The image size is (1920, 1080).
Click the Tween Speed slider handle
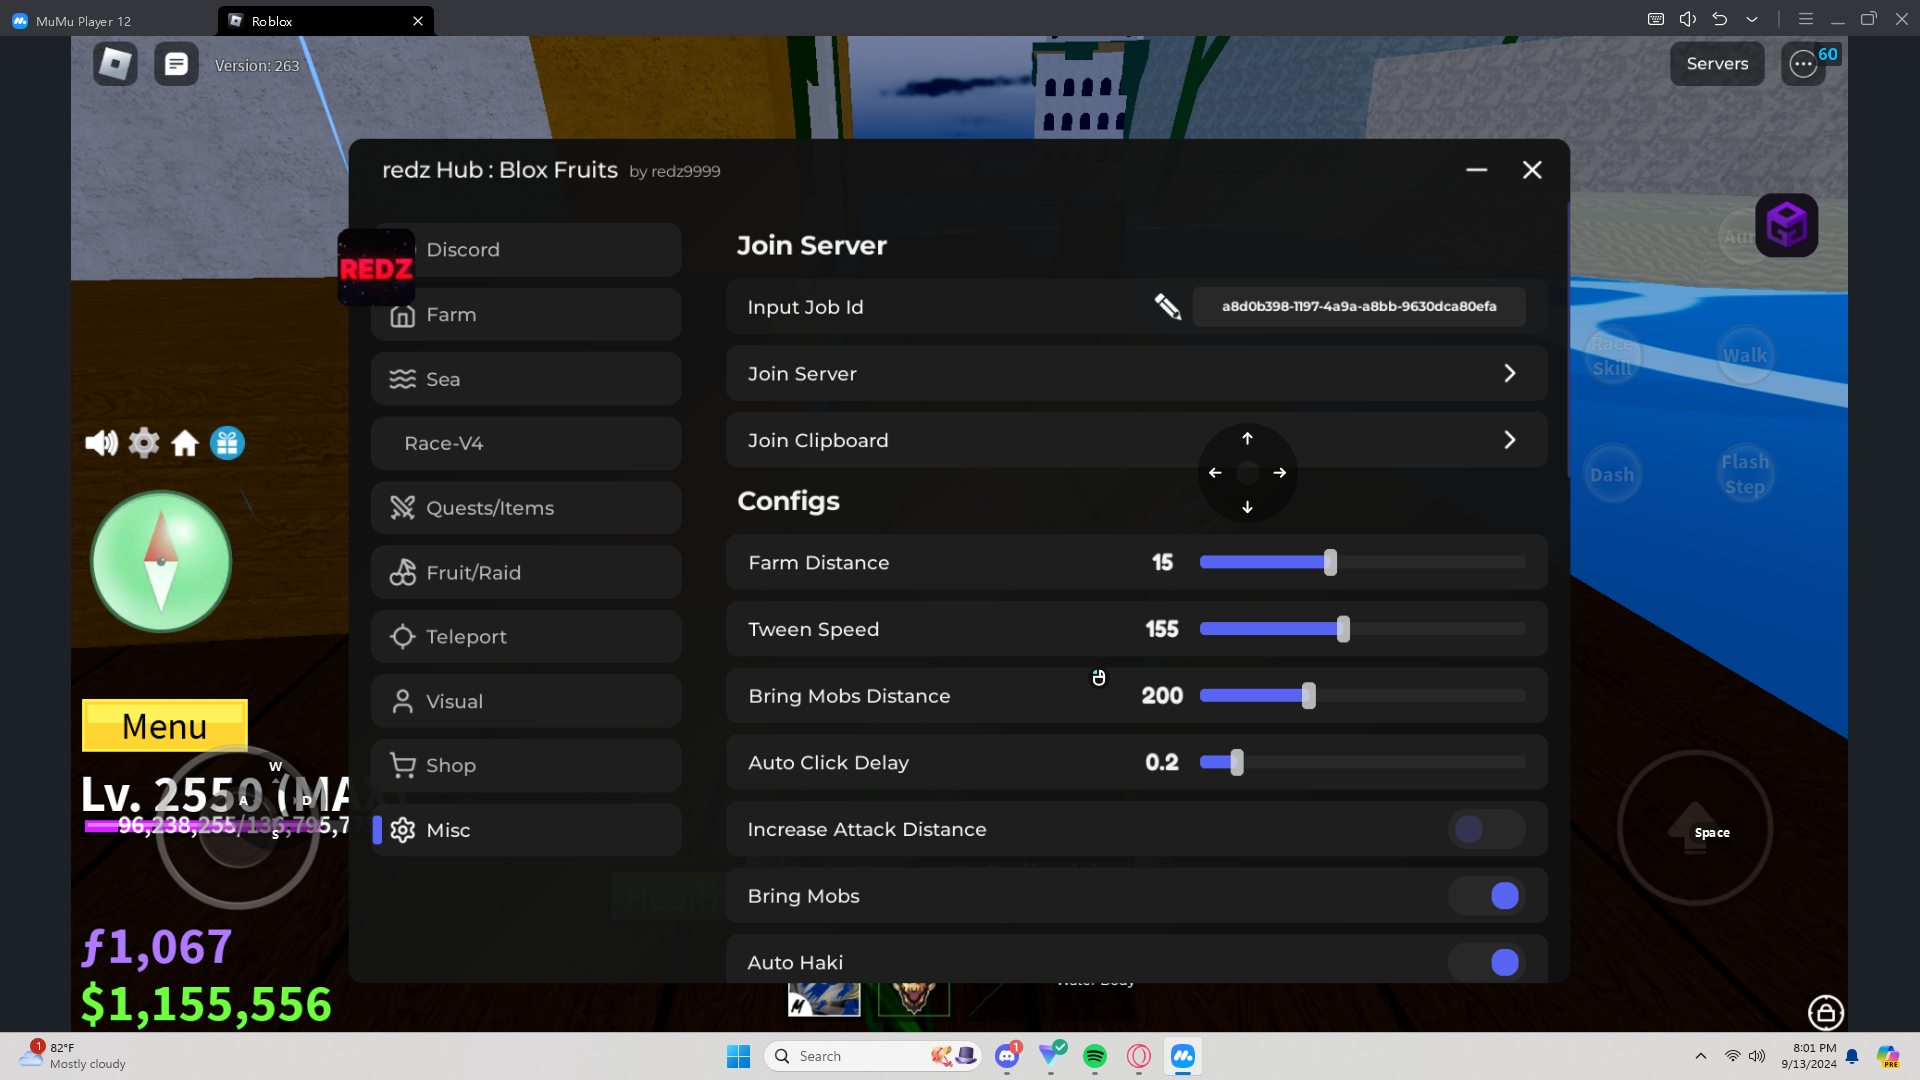click(x=1343, y=629)
